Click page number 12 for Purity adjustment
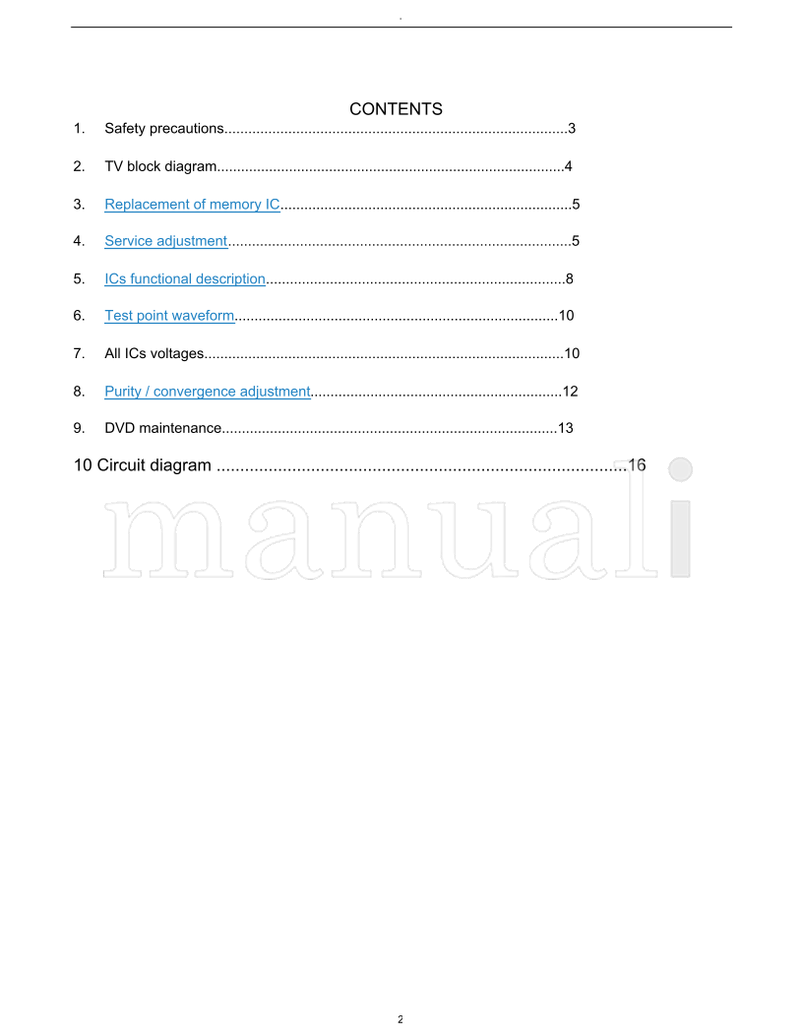Viewport: 800px width, 1036px height. coord(571,391)
